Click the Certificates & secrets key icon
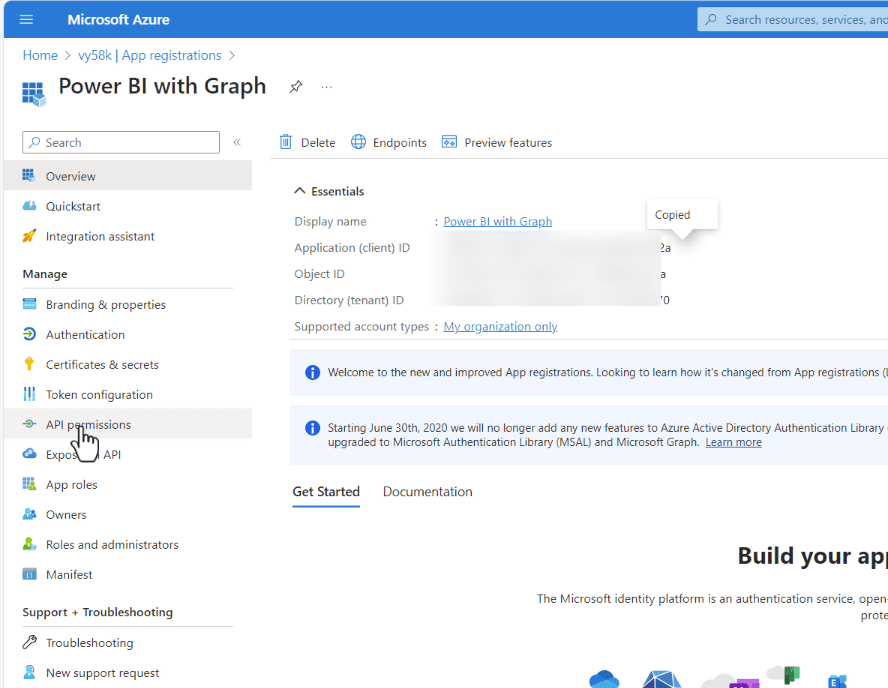The width and height of the screenshot is (888, 688). 29,364
